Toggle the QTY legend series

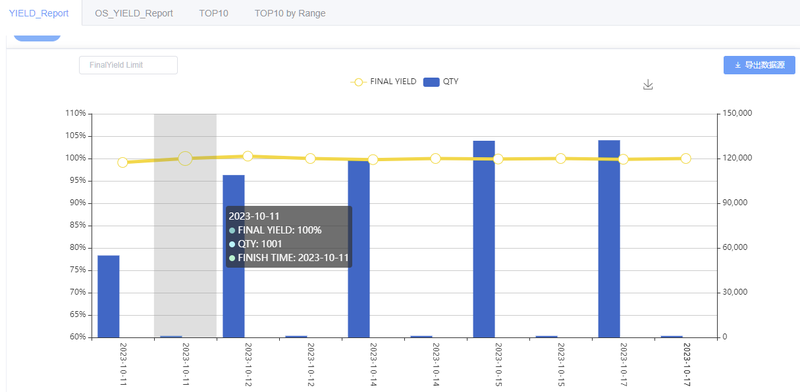click(x=441, y=82)
